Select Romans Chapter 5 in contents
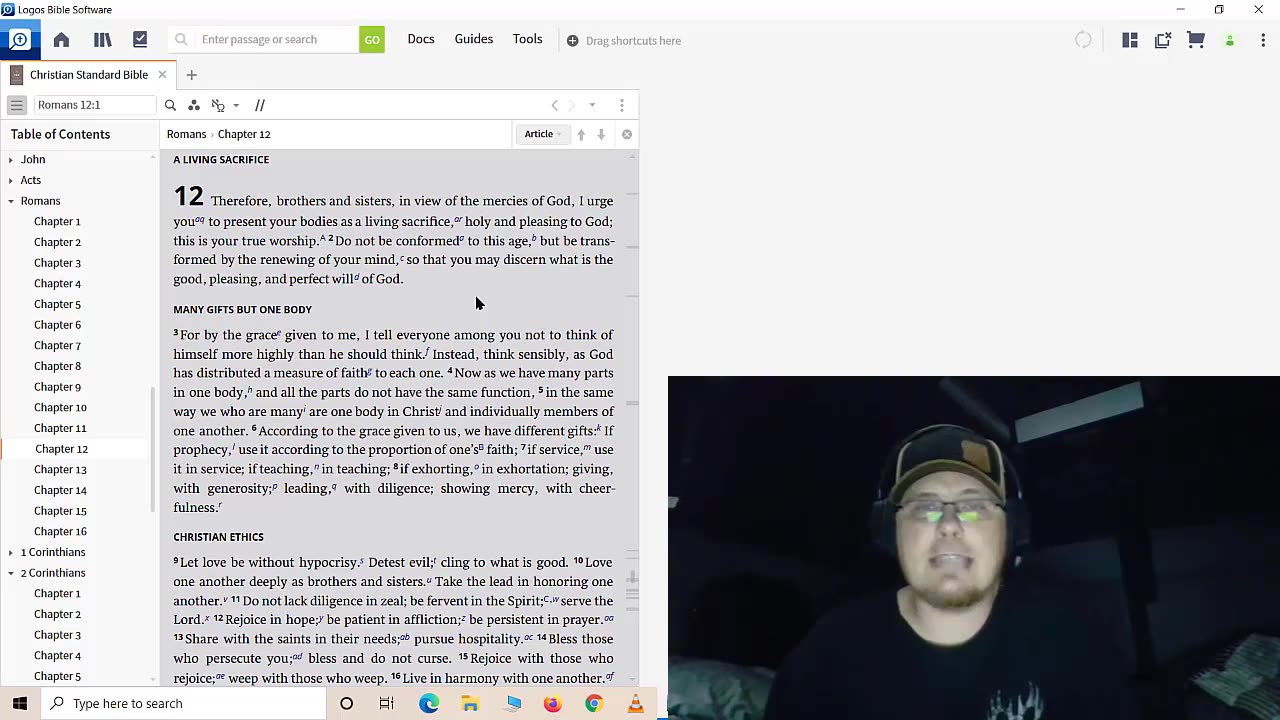This screenshot has height=720, width=1280. coord(57,305)
